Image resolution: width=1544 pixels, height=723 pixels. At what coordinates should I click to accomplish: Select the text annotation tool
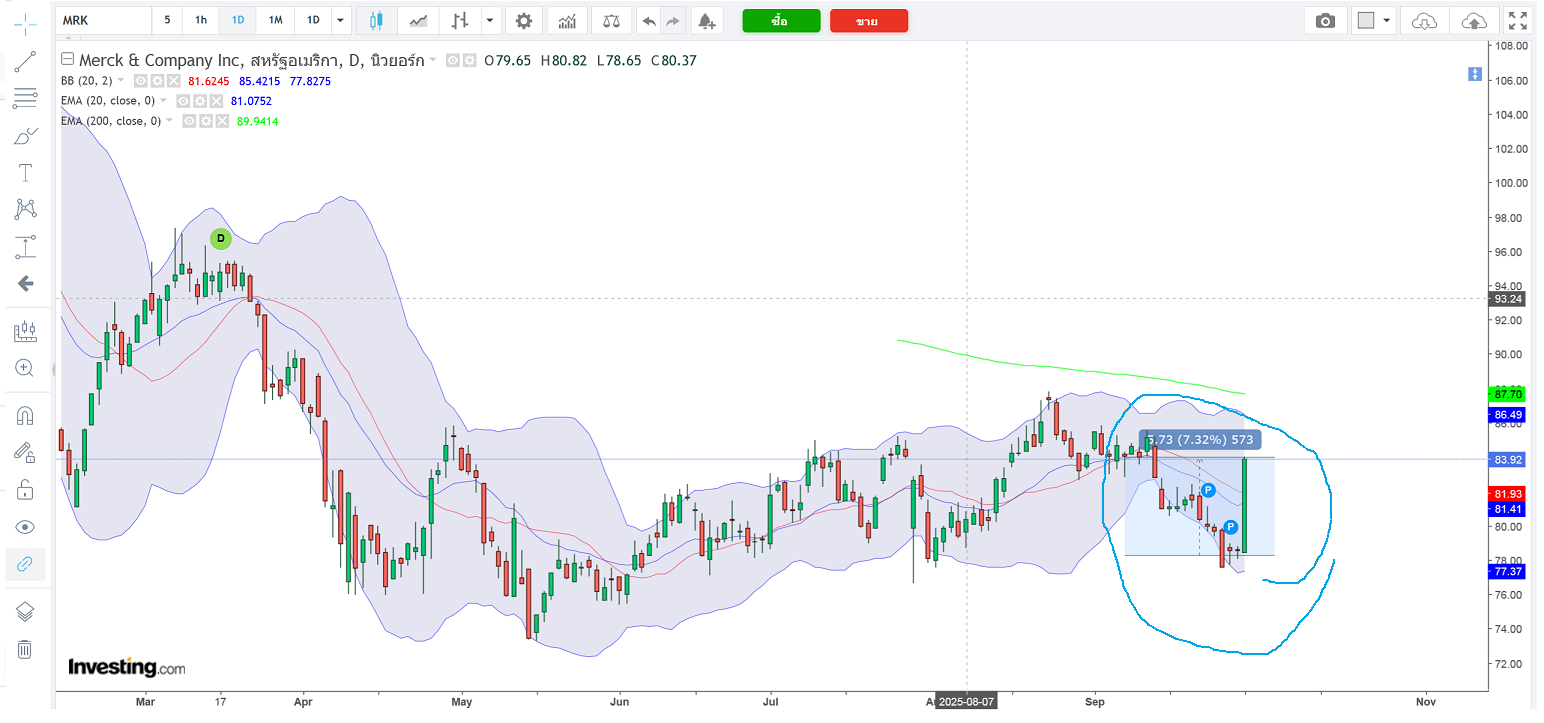(x=25, y=173)
